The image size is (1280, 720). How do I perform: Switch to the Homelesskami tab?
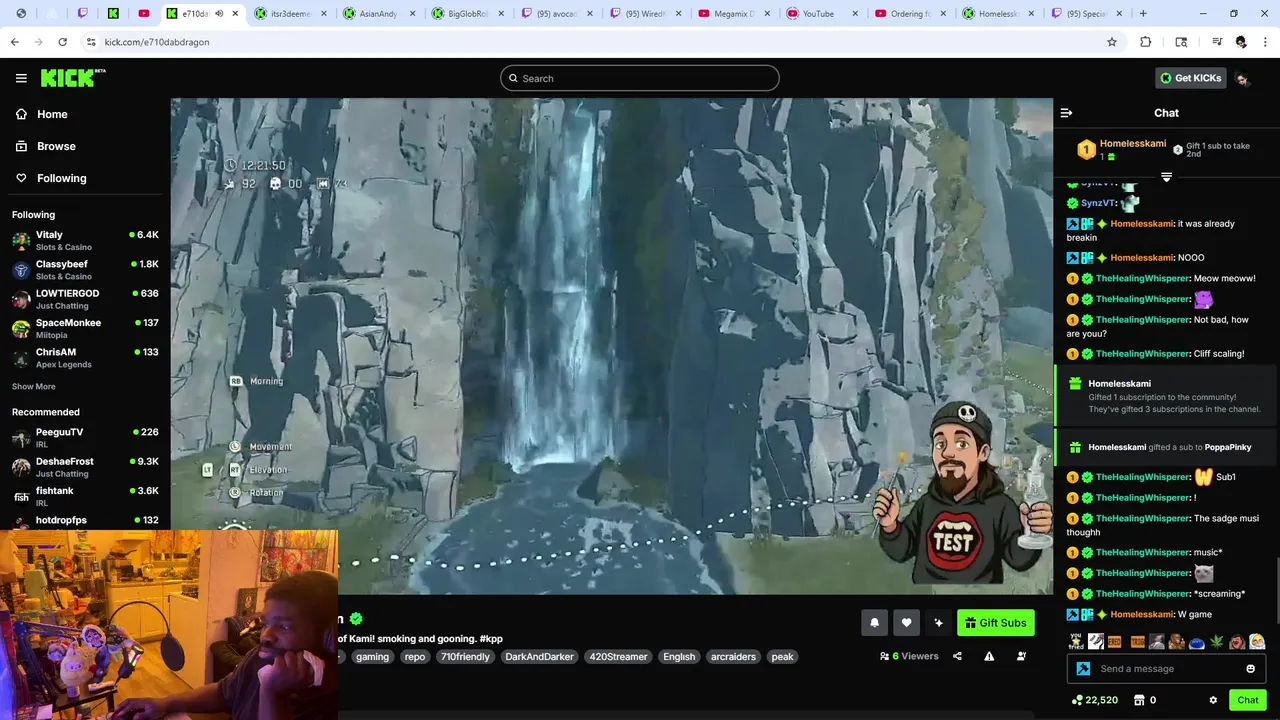point(999,14)
